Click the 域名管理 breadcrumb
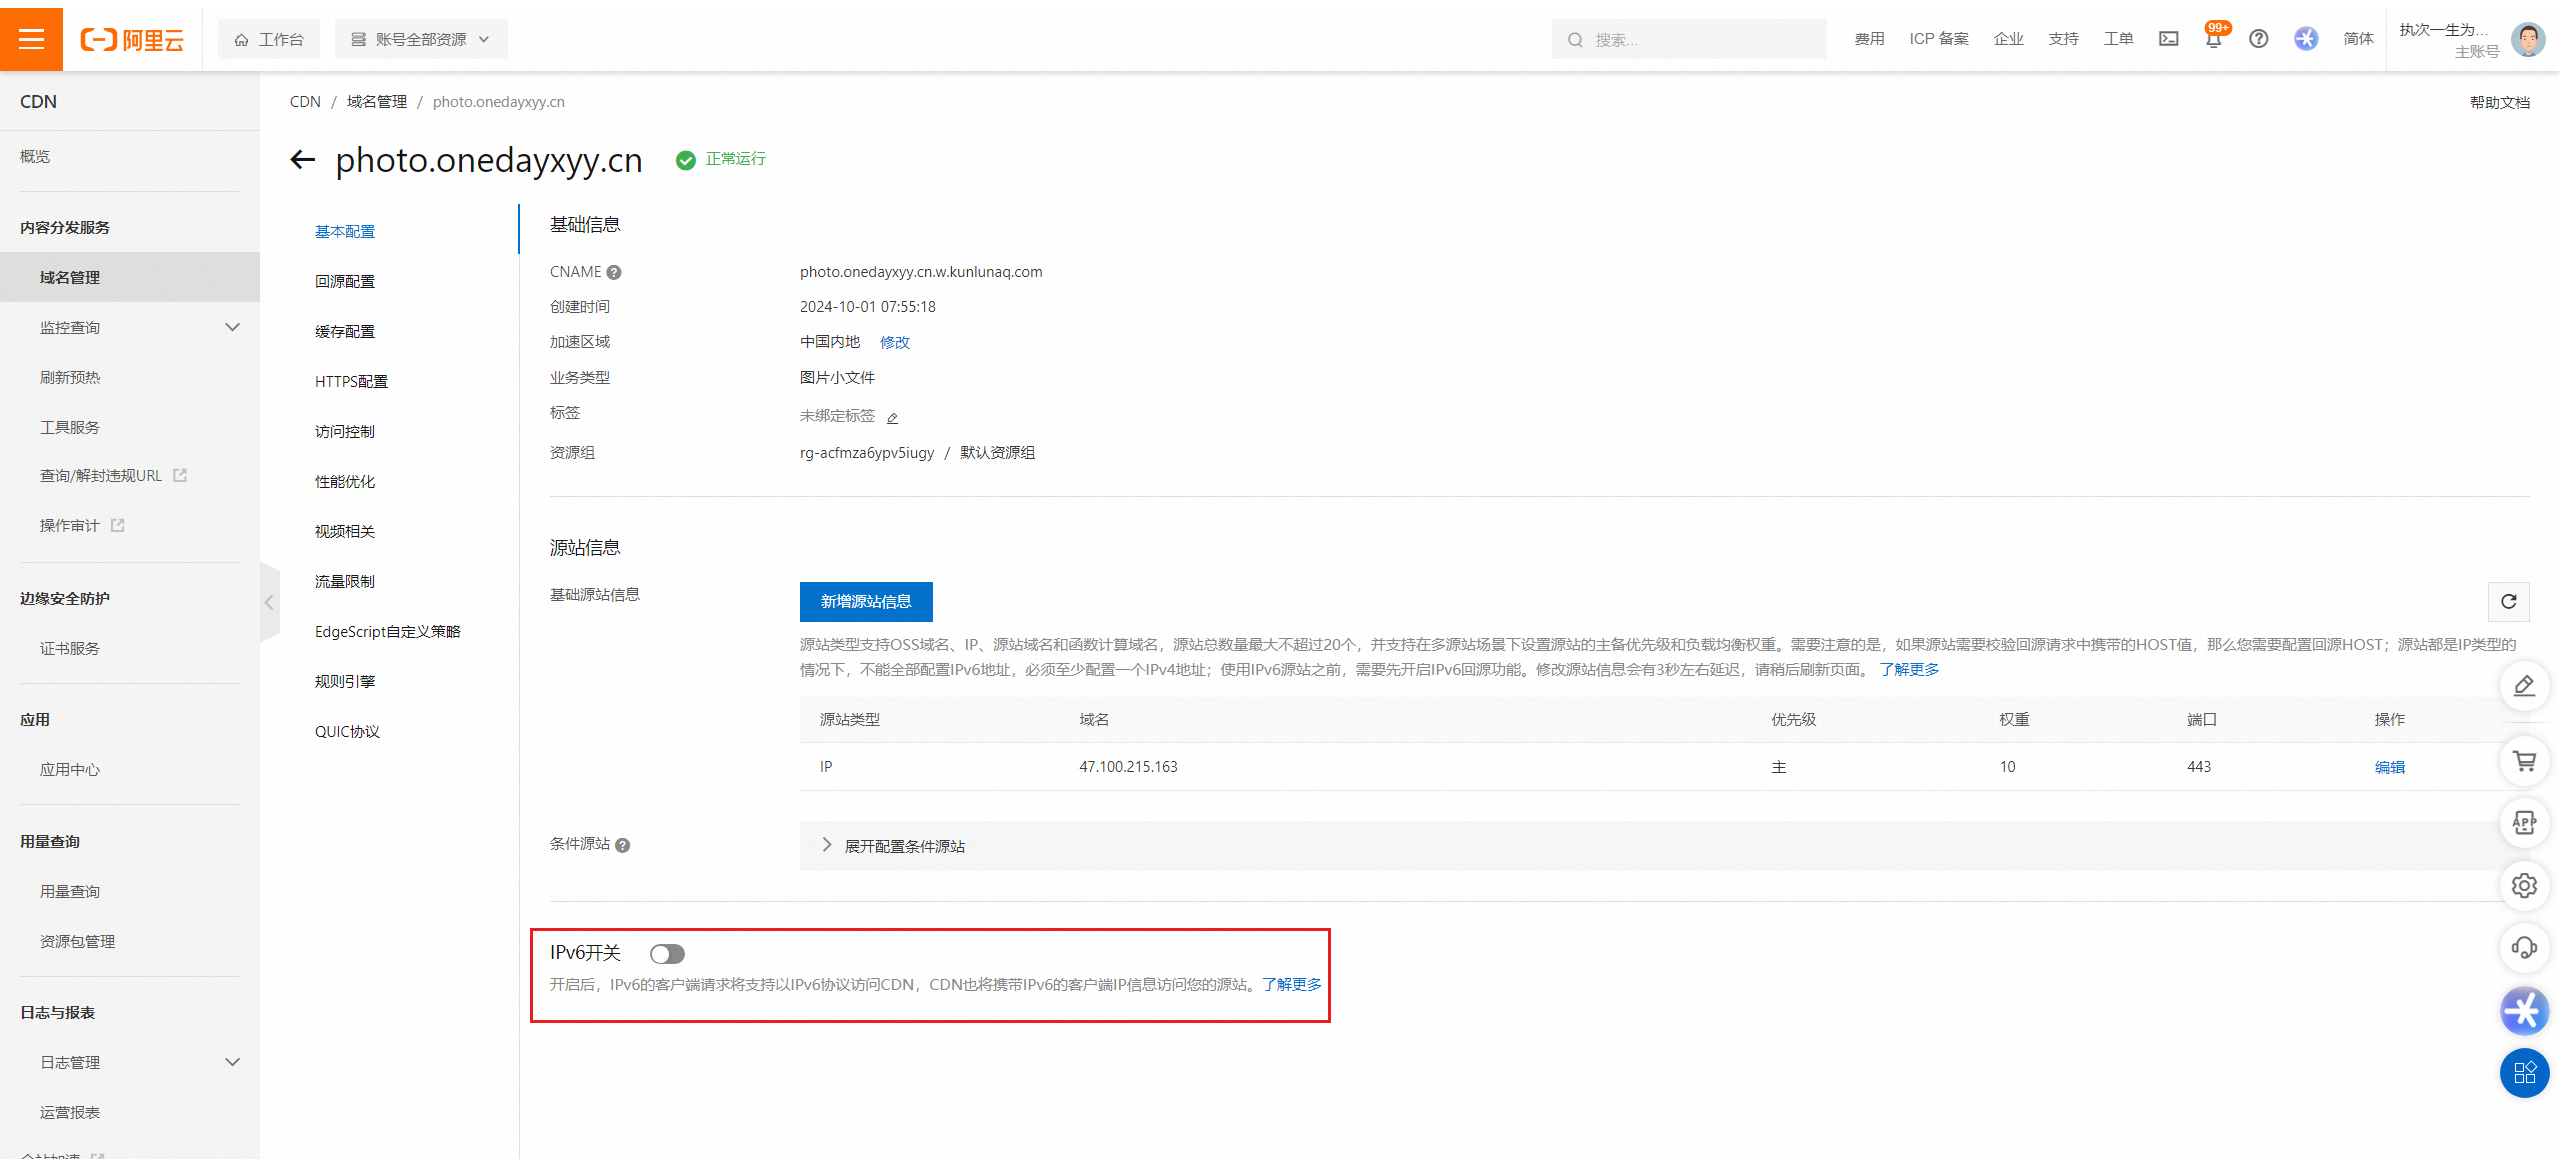The image size is (2560, 1159). 377,102
